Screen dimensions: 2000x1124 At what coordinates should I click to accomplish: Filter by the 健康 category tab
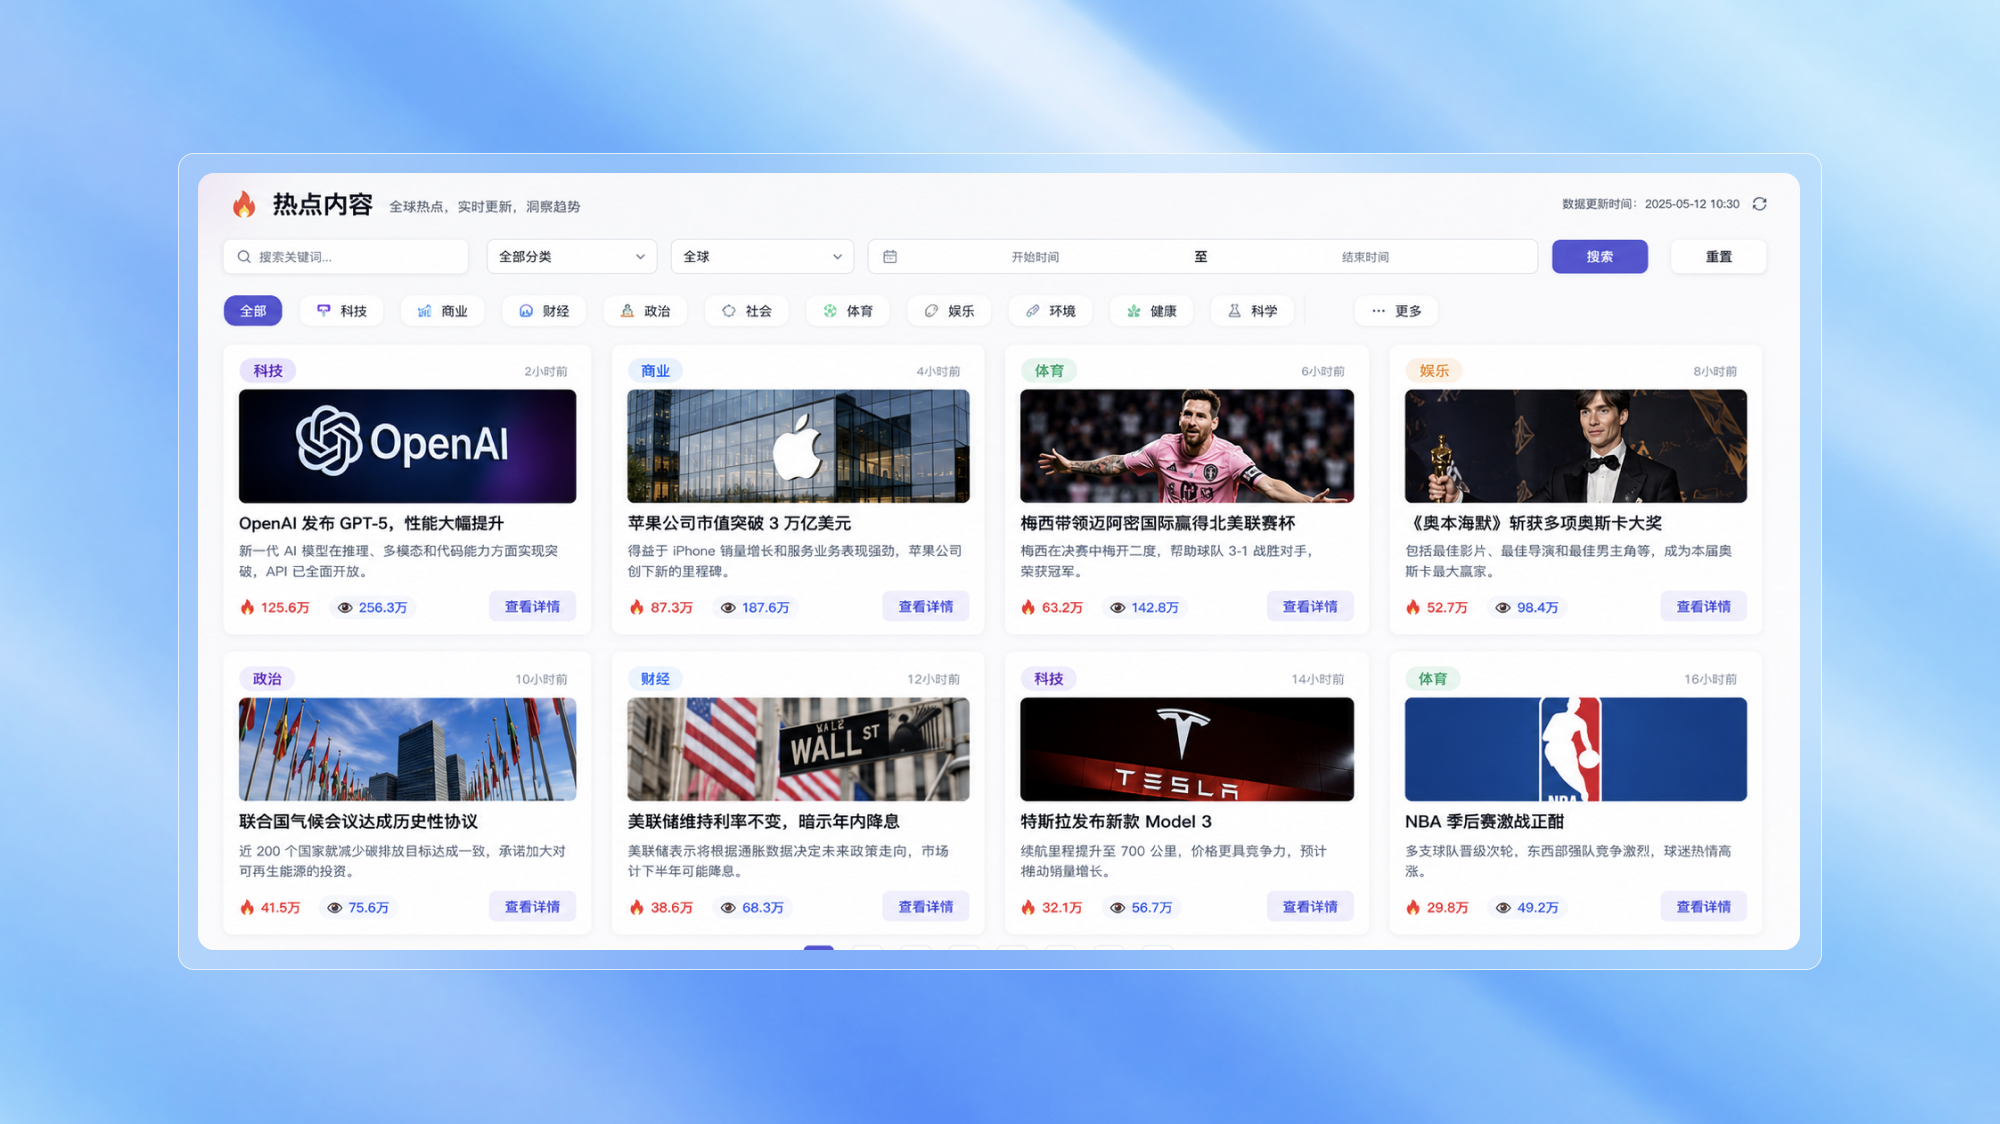point(1151,311)
